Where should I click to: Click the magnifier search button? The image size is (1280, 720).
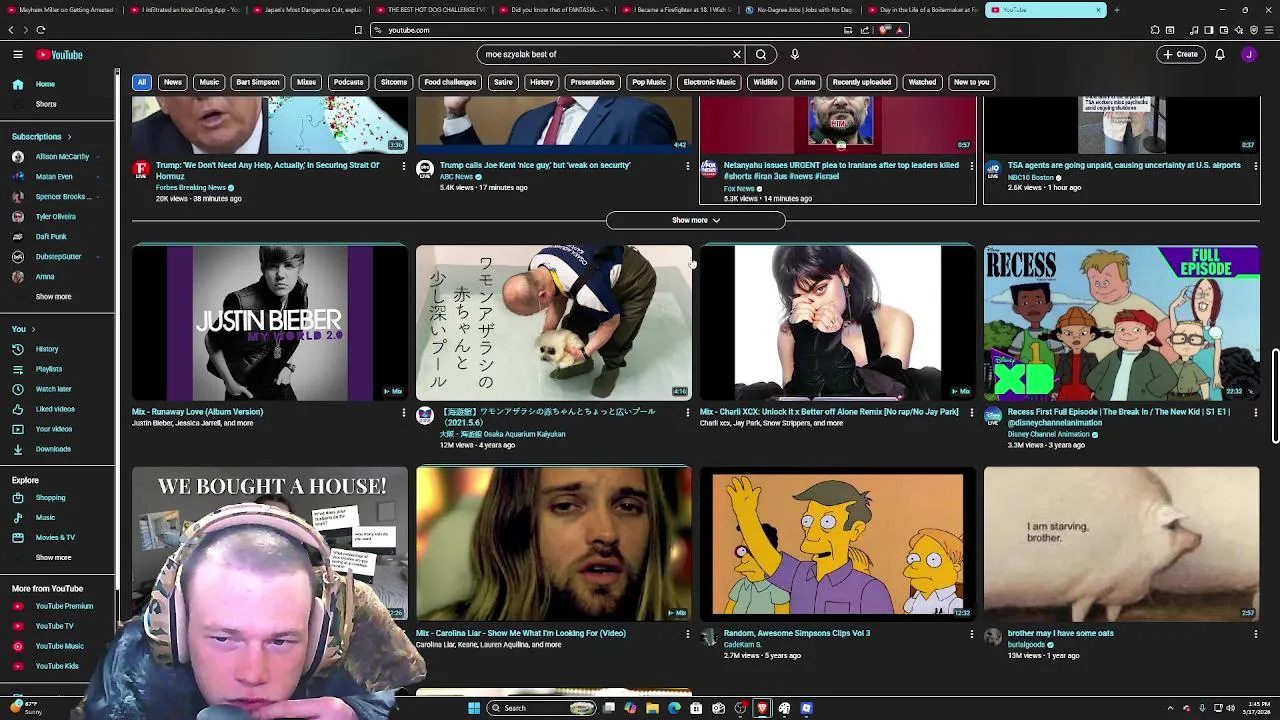[x=761, y=54]
